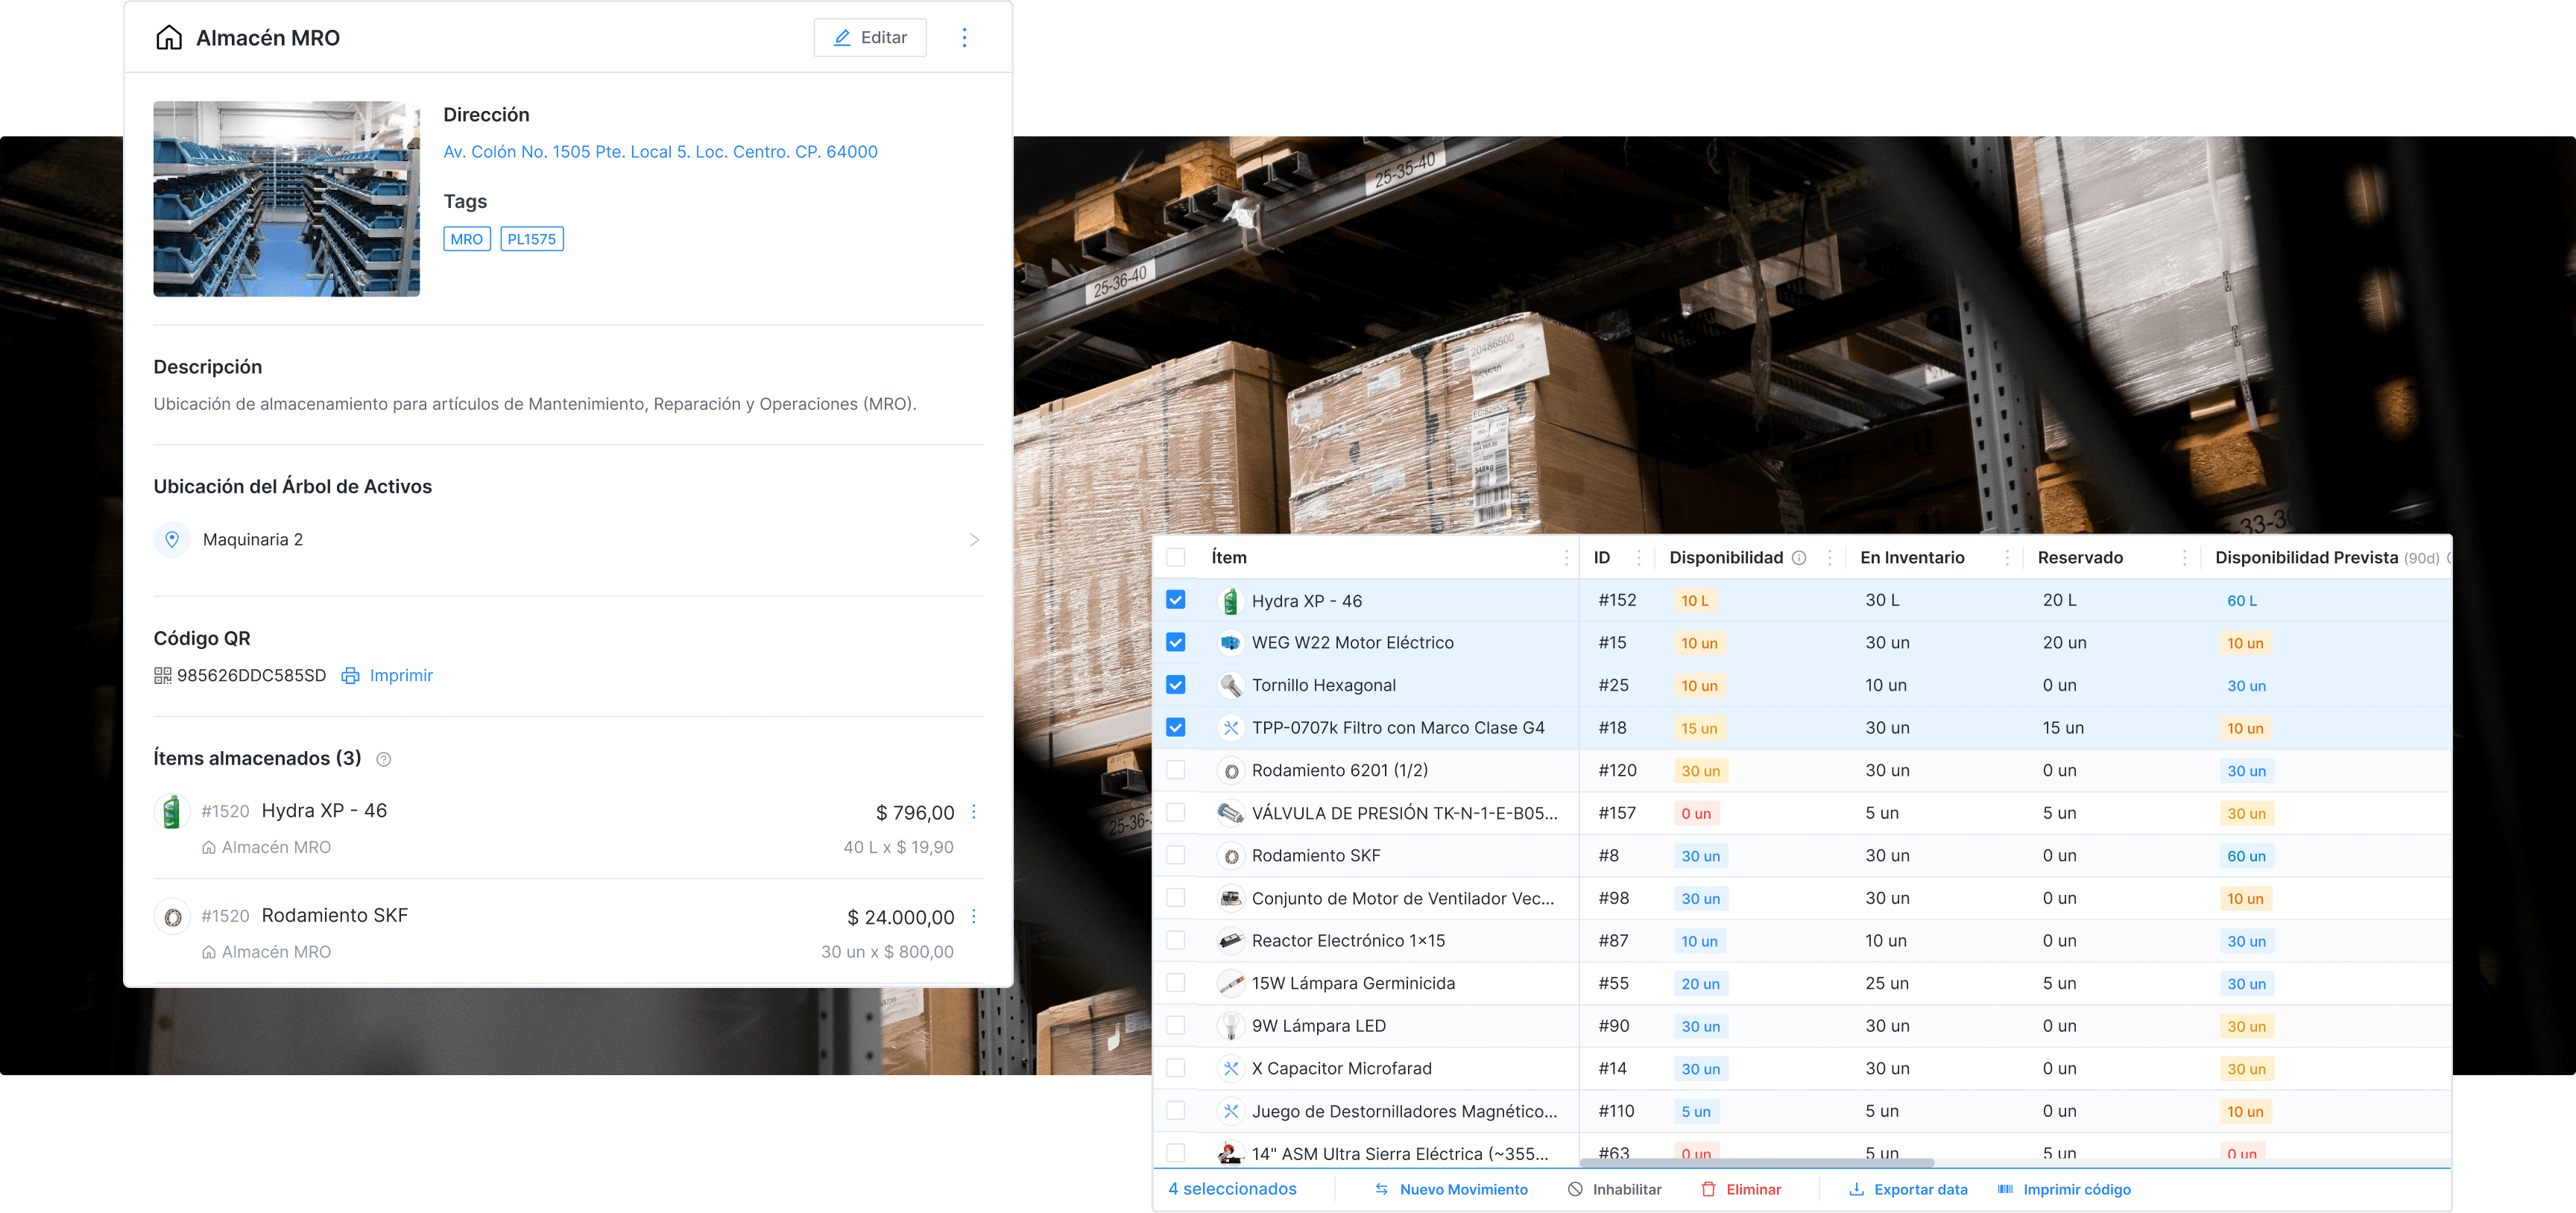Viewport: 2576px width, 1213px height.
Task: Click the warehouse photo thumbnail
Action: [286, 199]
